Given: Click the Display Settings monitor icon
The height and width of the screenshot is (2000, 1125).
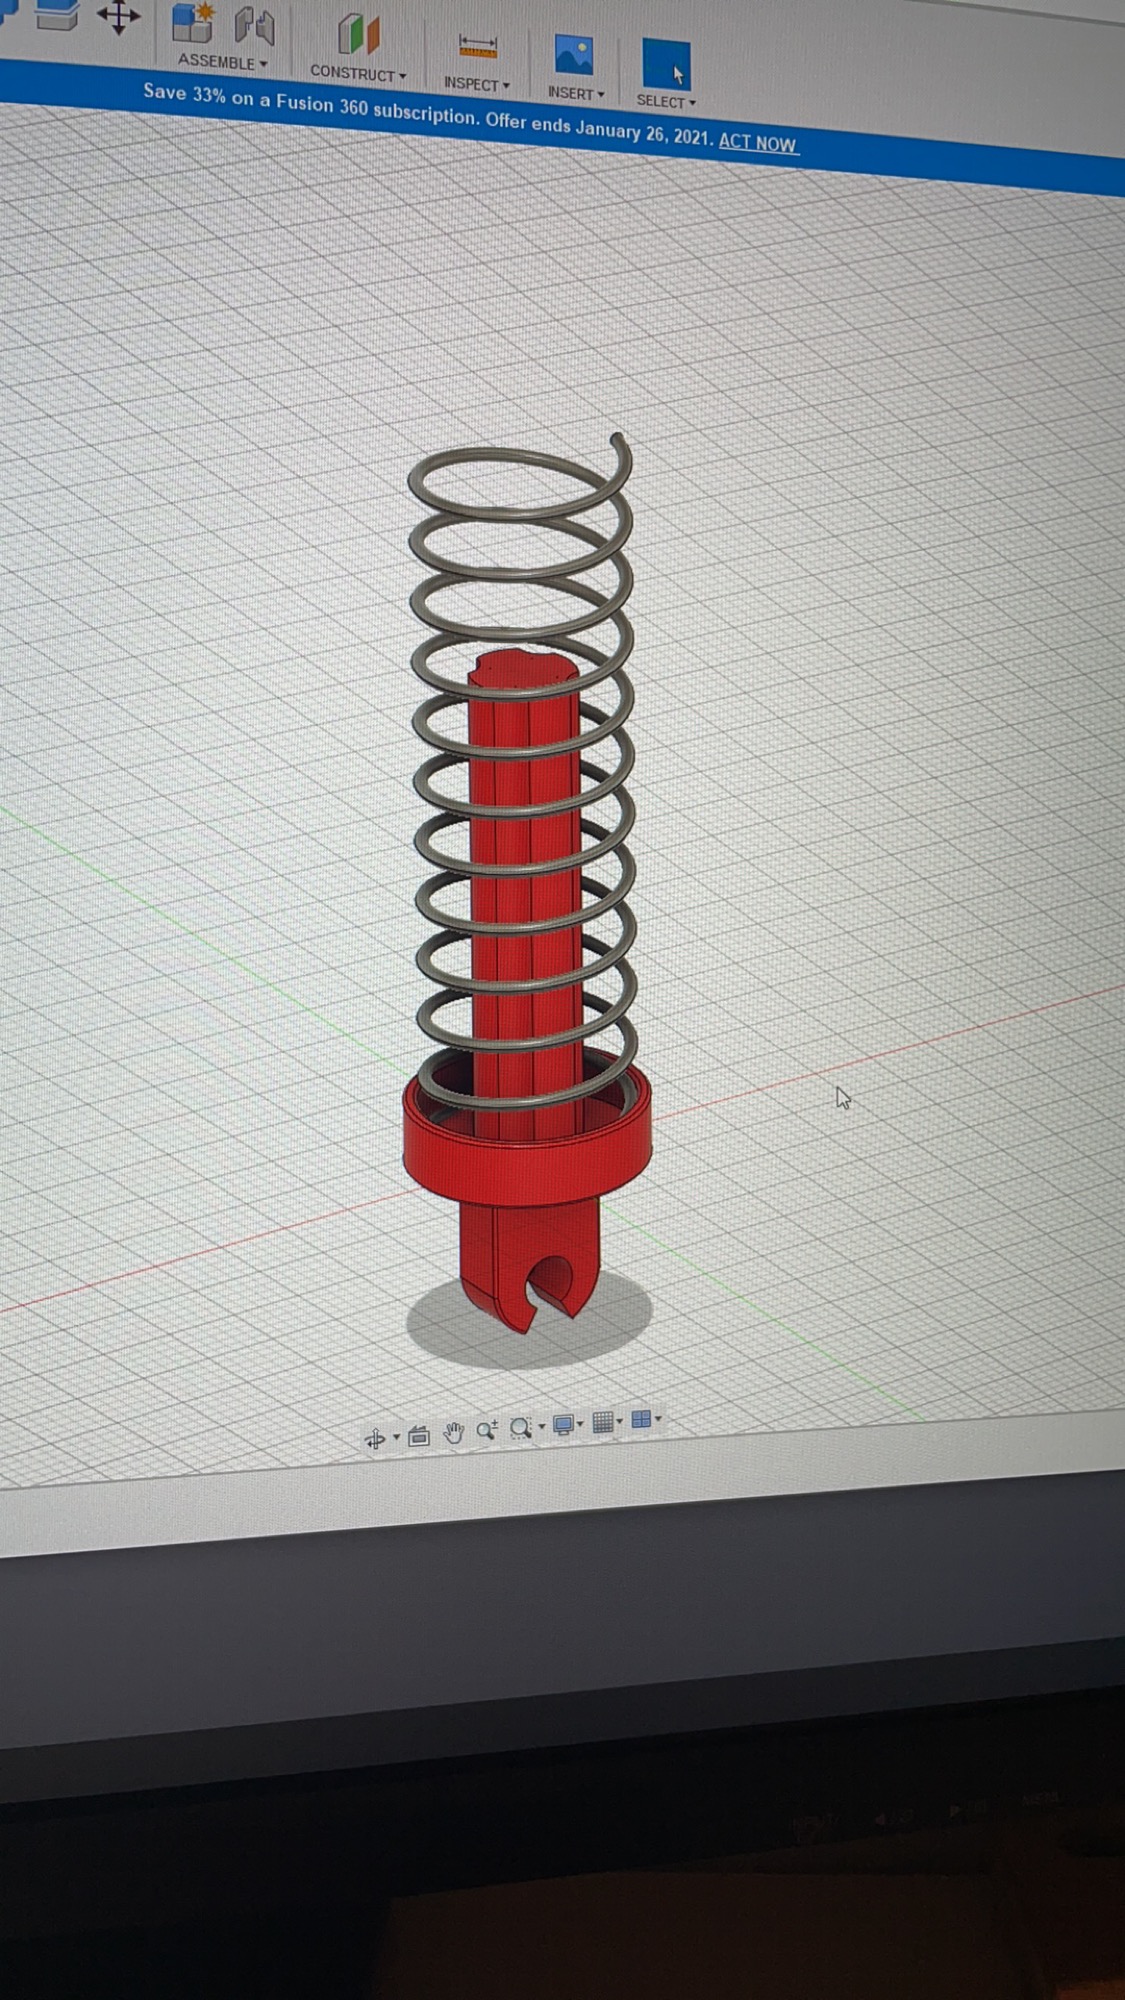Looking at the screenshot, I should click(564, 1425).
